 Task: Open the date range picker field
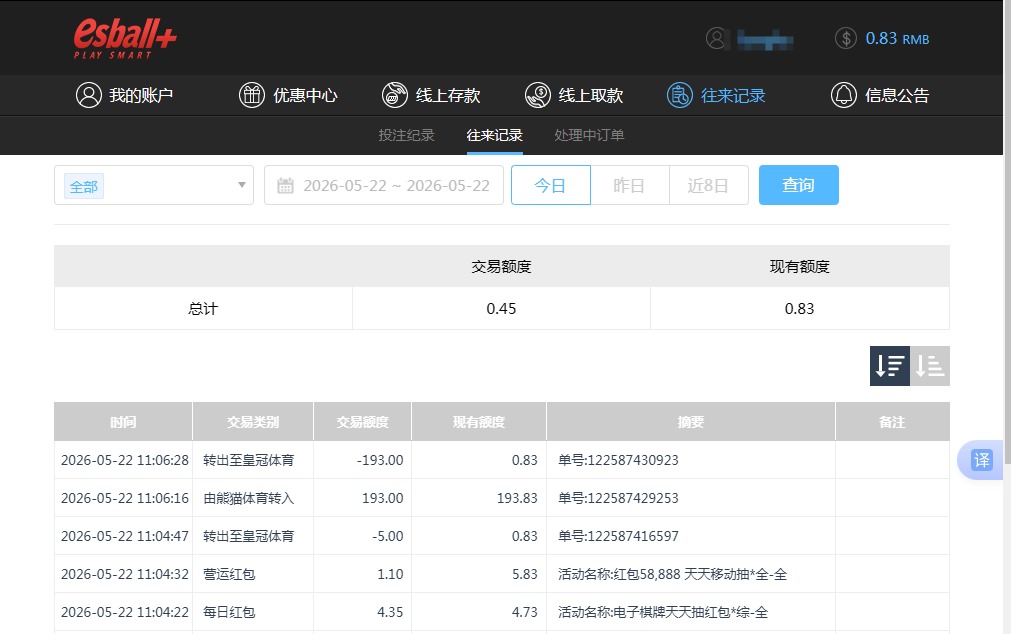point(384,185)
